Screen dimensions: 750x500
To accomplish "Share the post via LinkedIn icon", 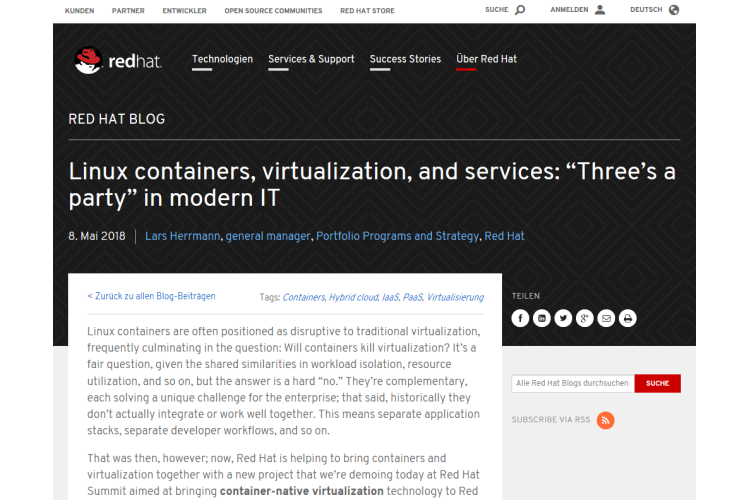I will pyautogui.click(x=542, y=319).
